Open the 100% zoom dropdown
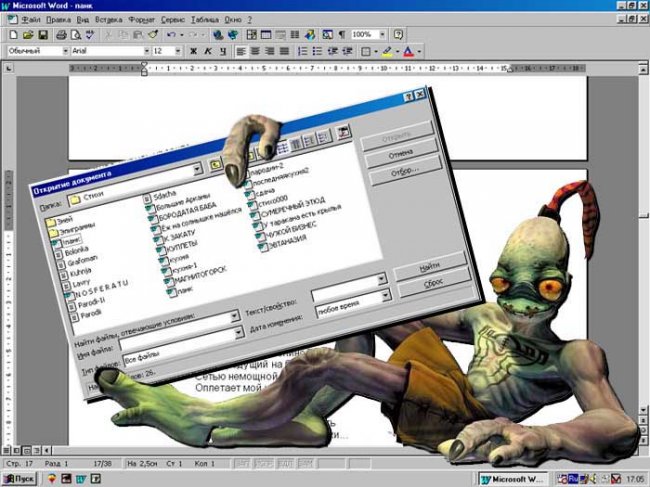The width and height of the screenshot is (650, 487). (x=382, y=35)
